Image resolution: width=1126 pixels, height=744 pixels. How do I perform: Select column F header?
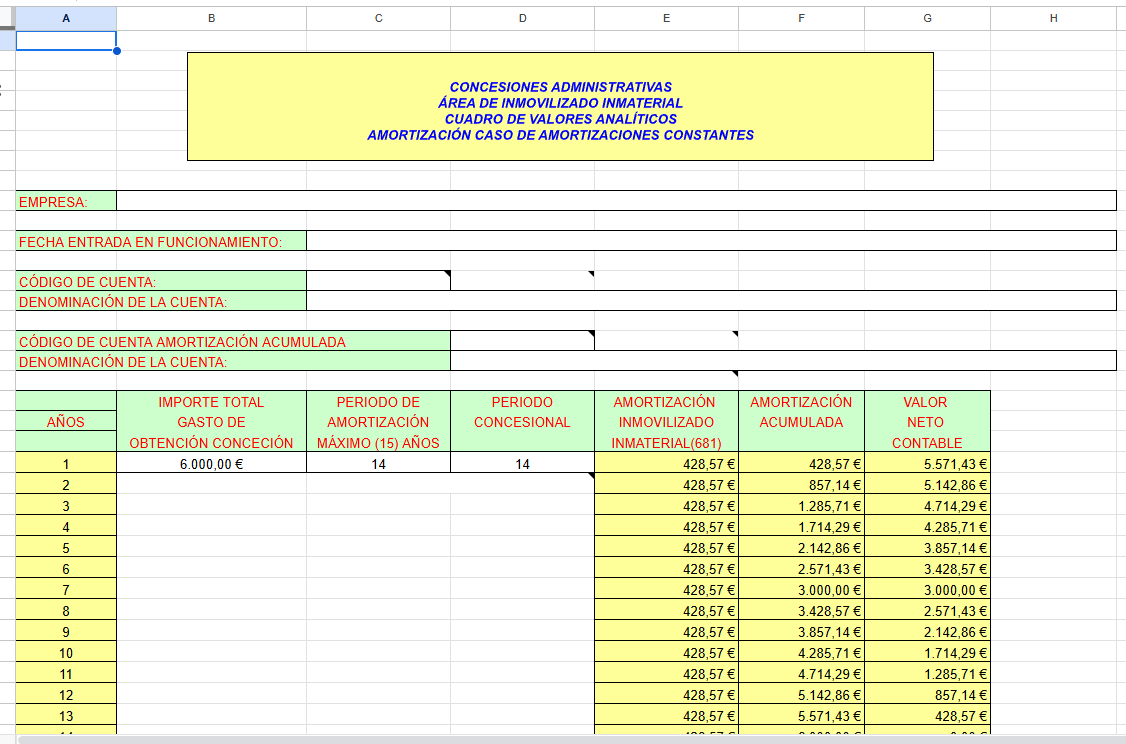click(x=801, y=18)
